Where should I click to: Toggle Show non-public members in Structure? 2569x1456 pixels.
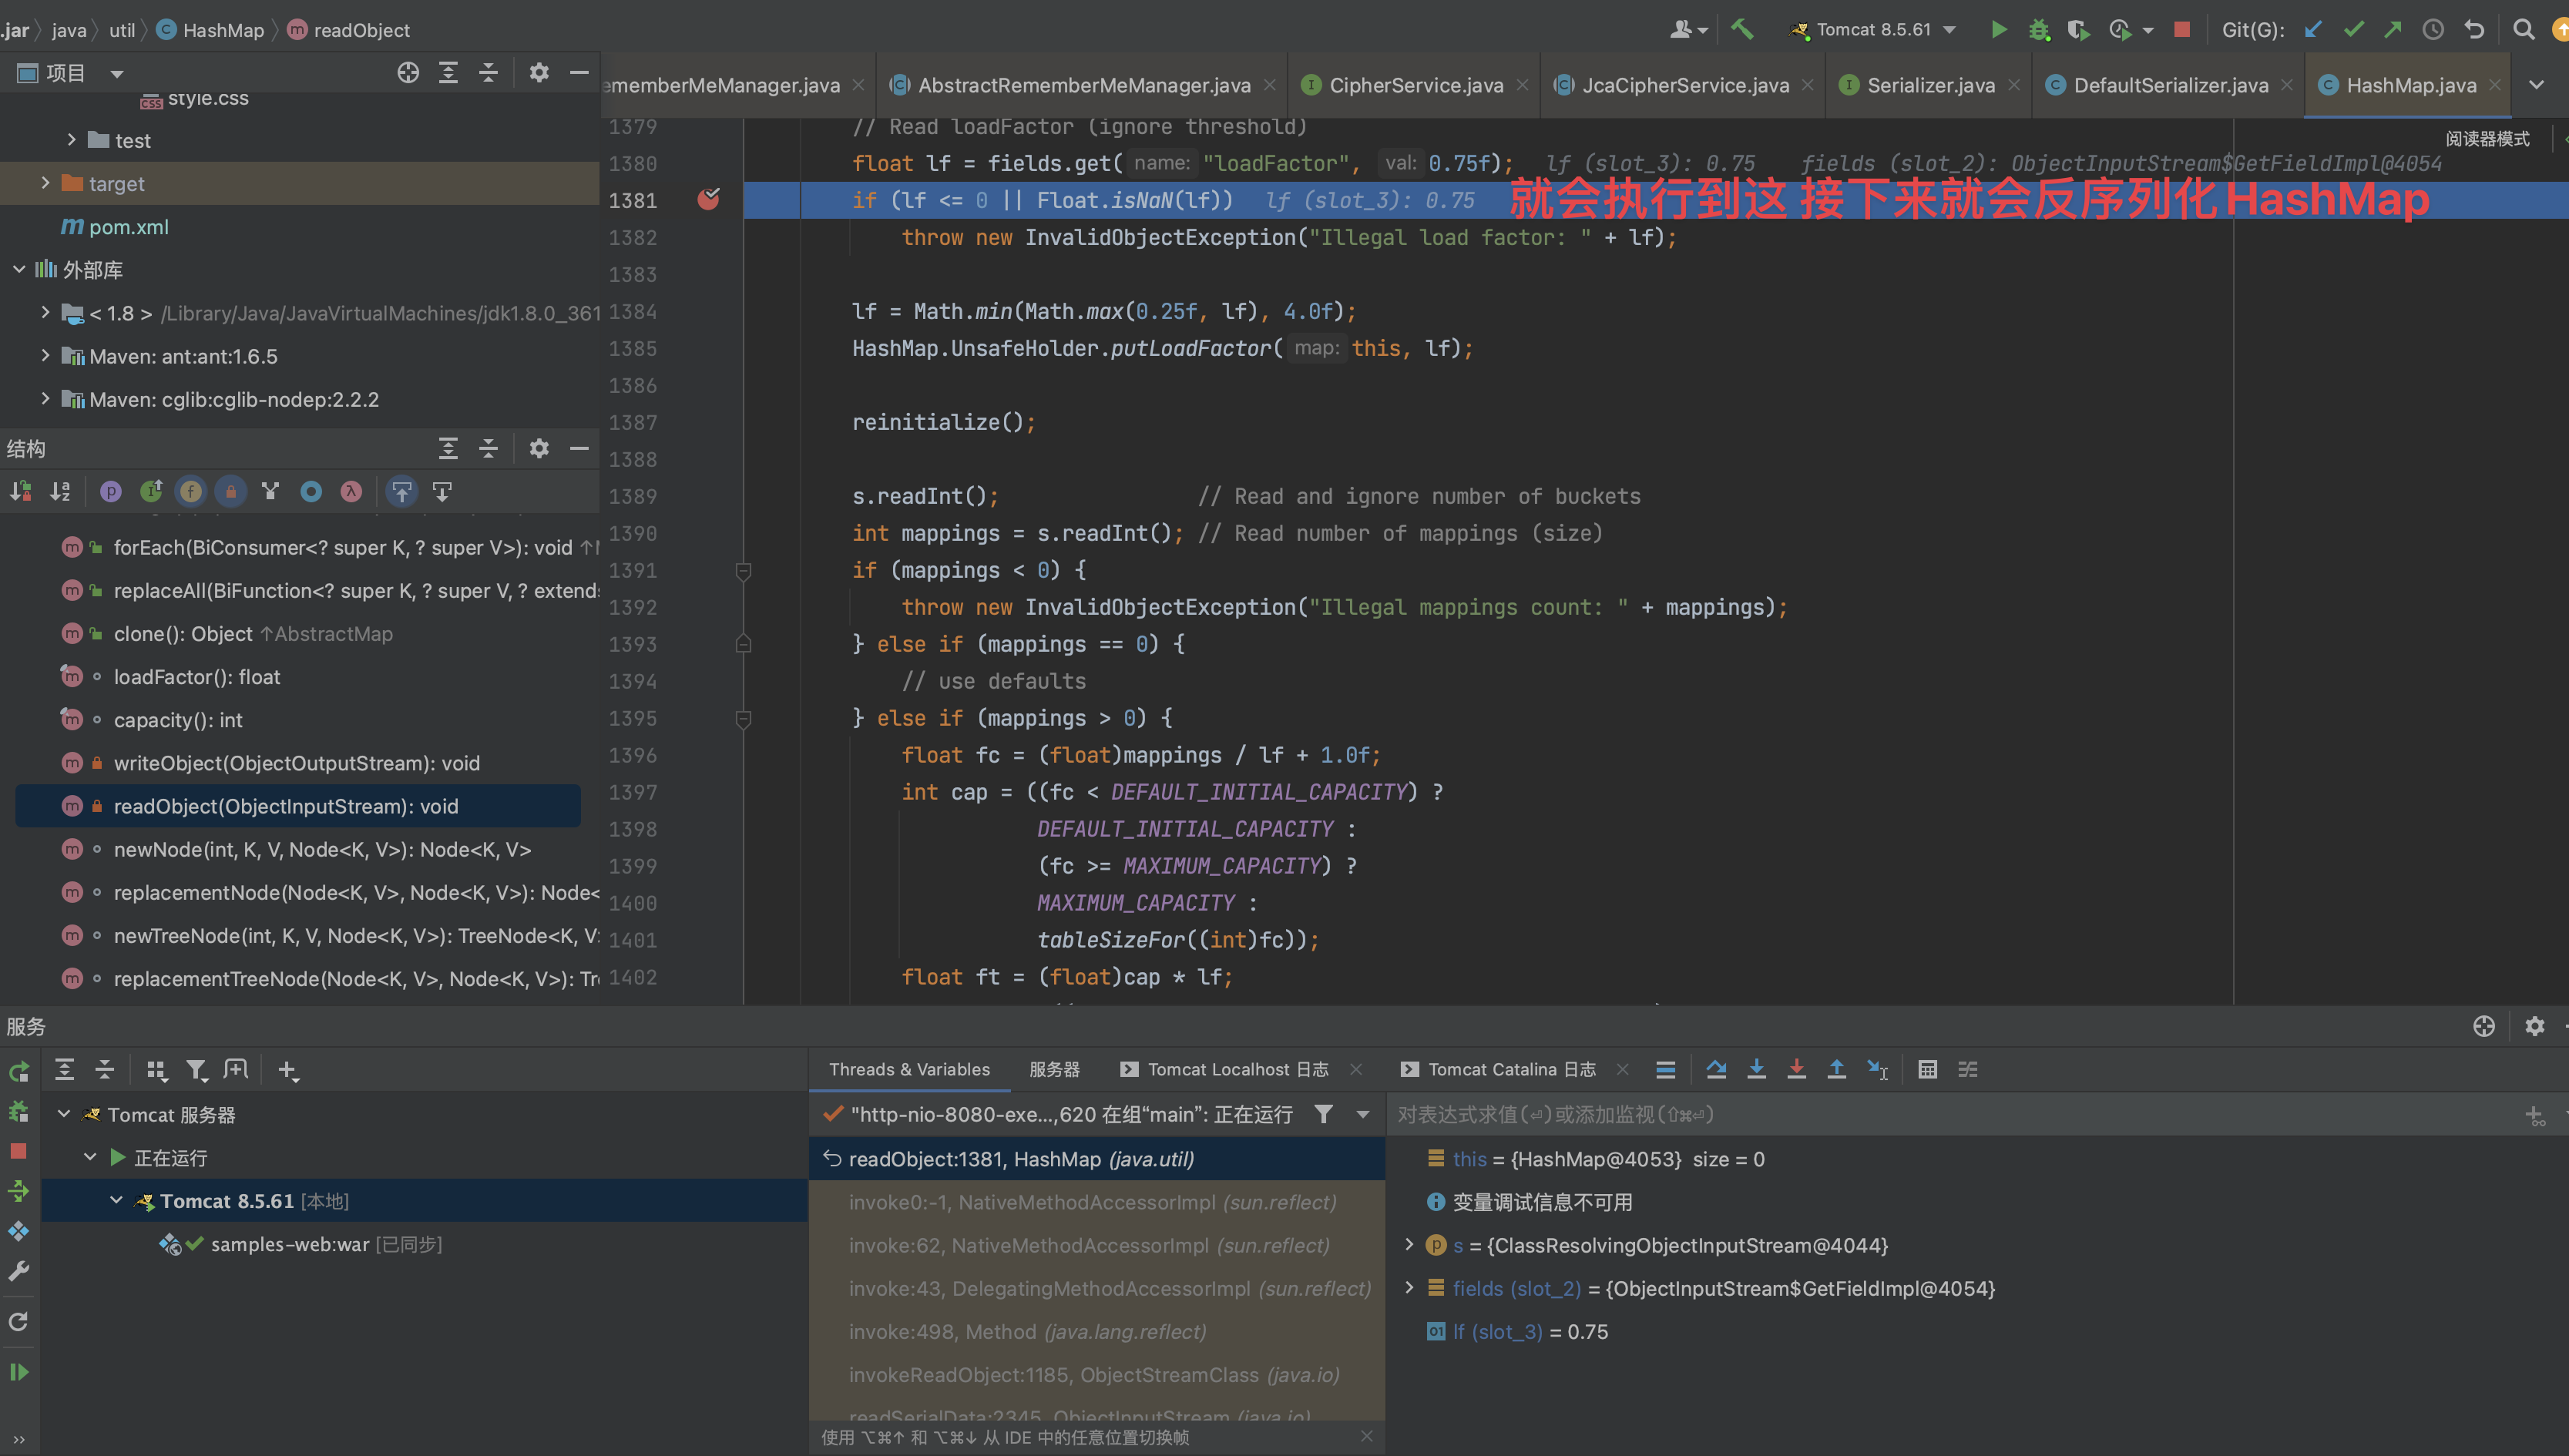coord(231,491)
